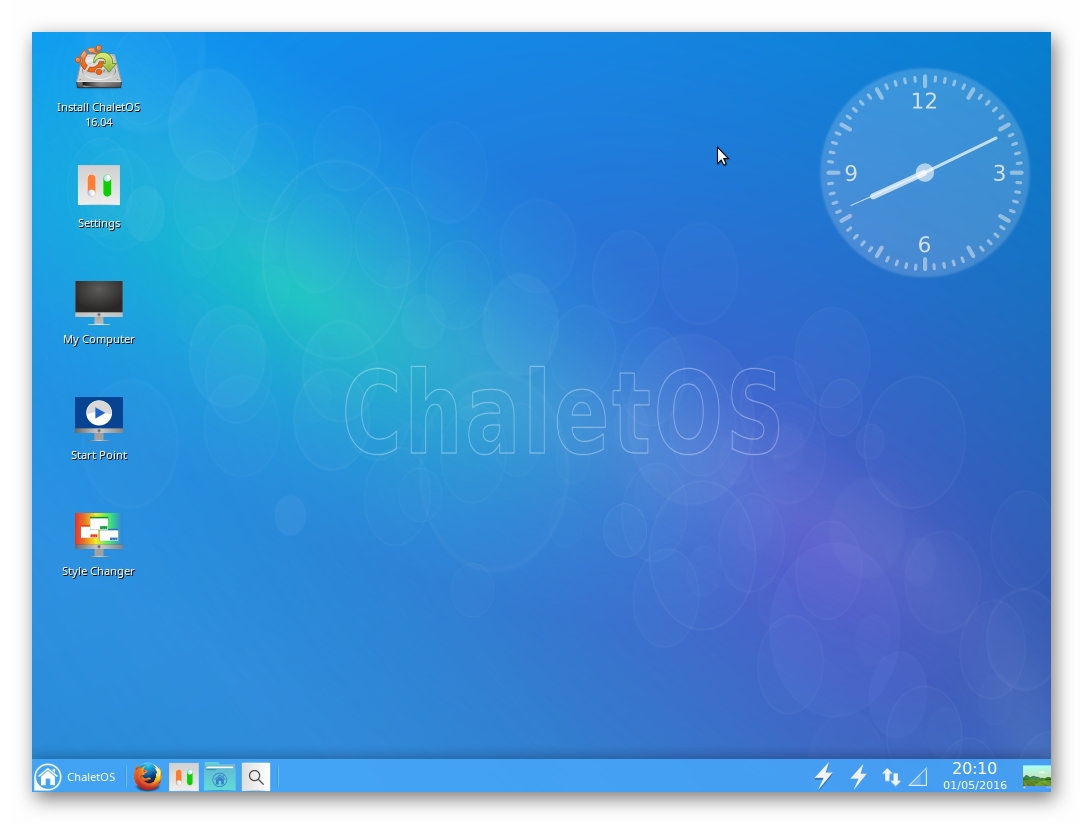Click the first lightning bolt tray icon
The width and height of the screenshot is (1083, 824).
pyautogui.click(x=823, y=776)
